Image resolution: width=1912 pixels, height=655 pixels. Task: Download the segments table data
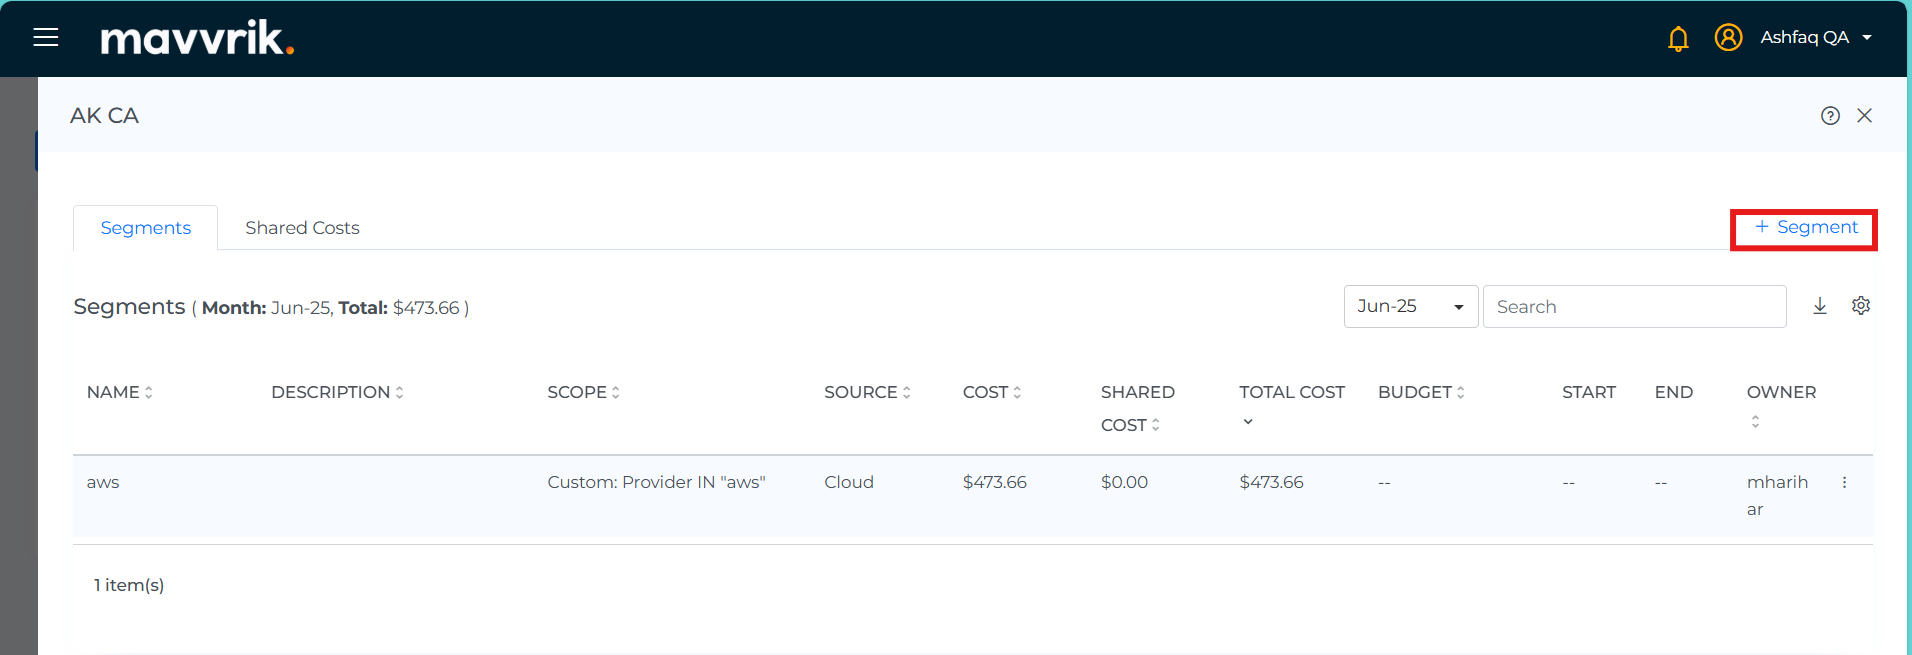click(x=1820, y=306)
